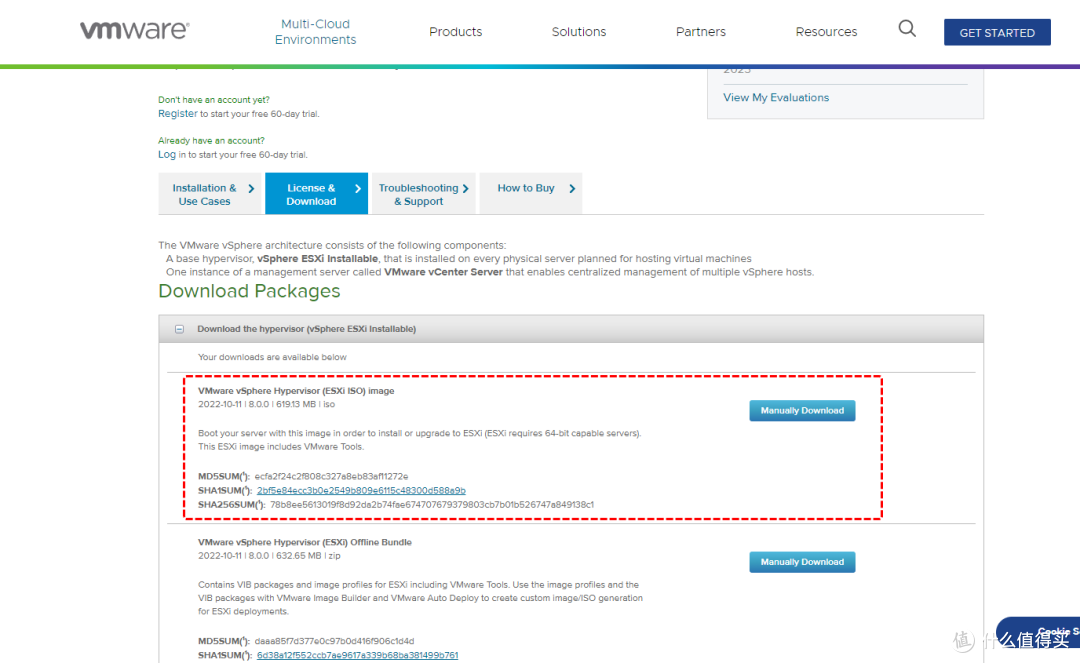Screen dimensions: 1080x663
Task: Click '2022-10-11 | 8.0.0 | 619.13 MB | iso' line
Action: [267, 404]
